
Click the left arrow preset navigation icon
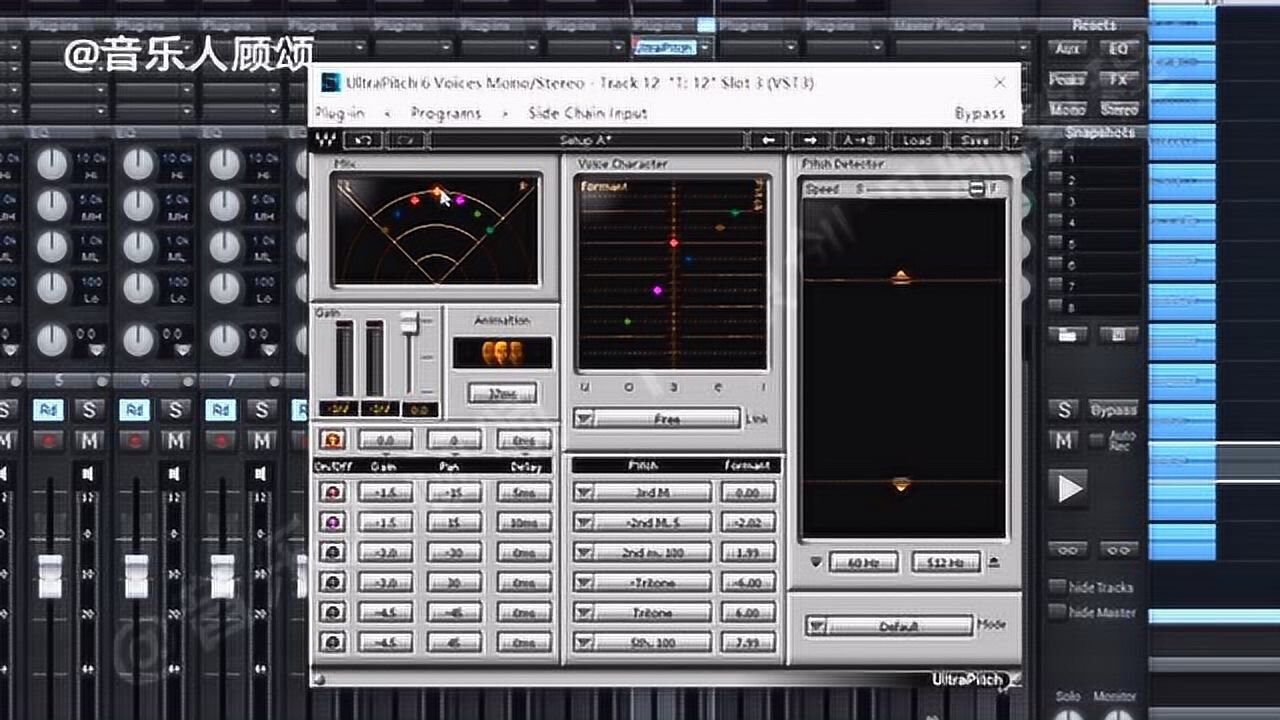point(768,140)
